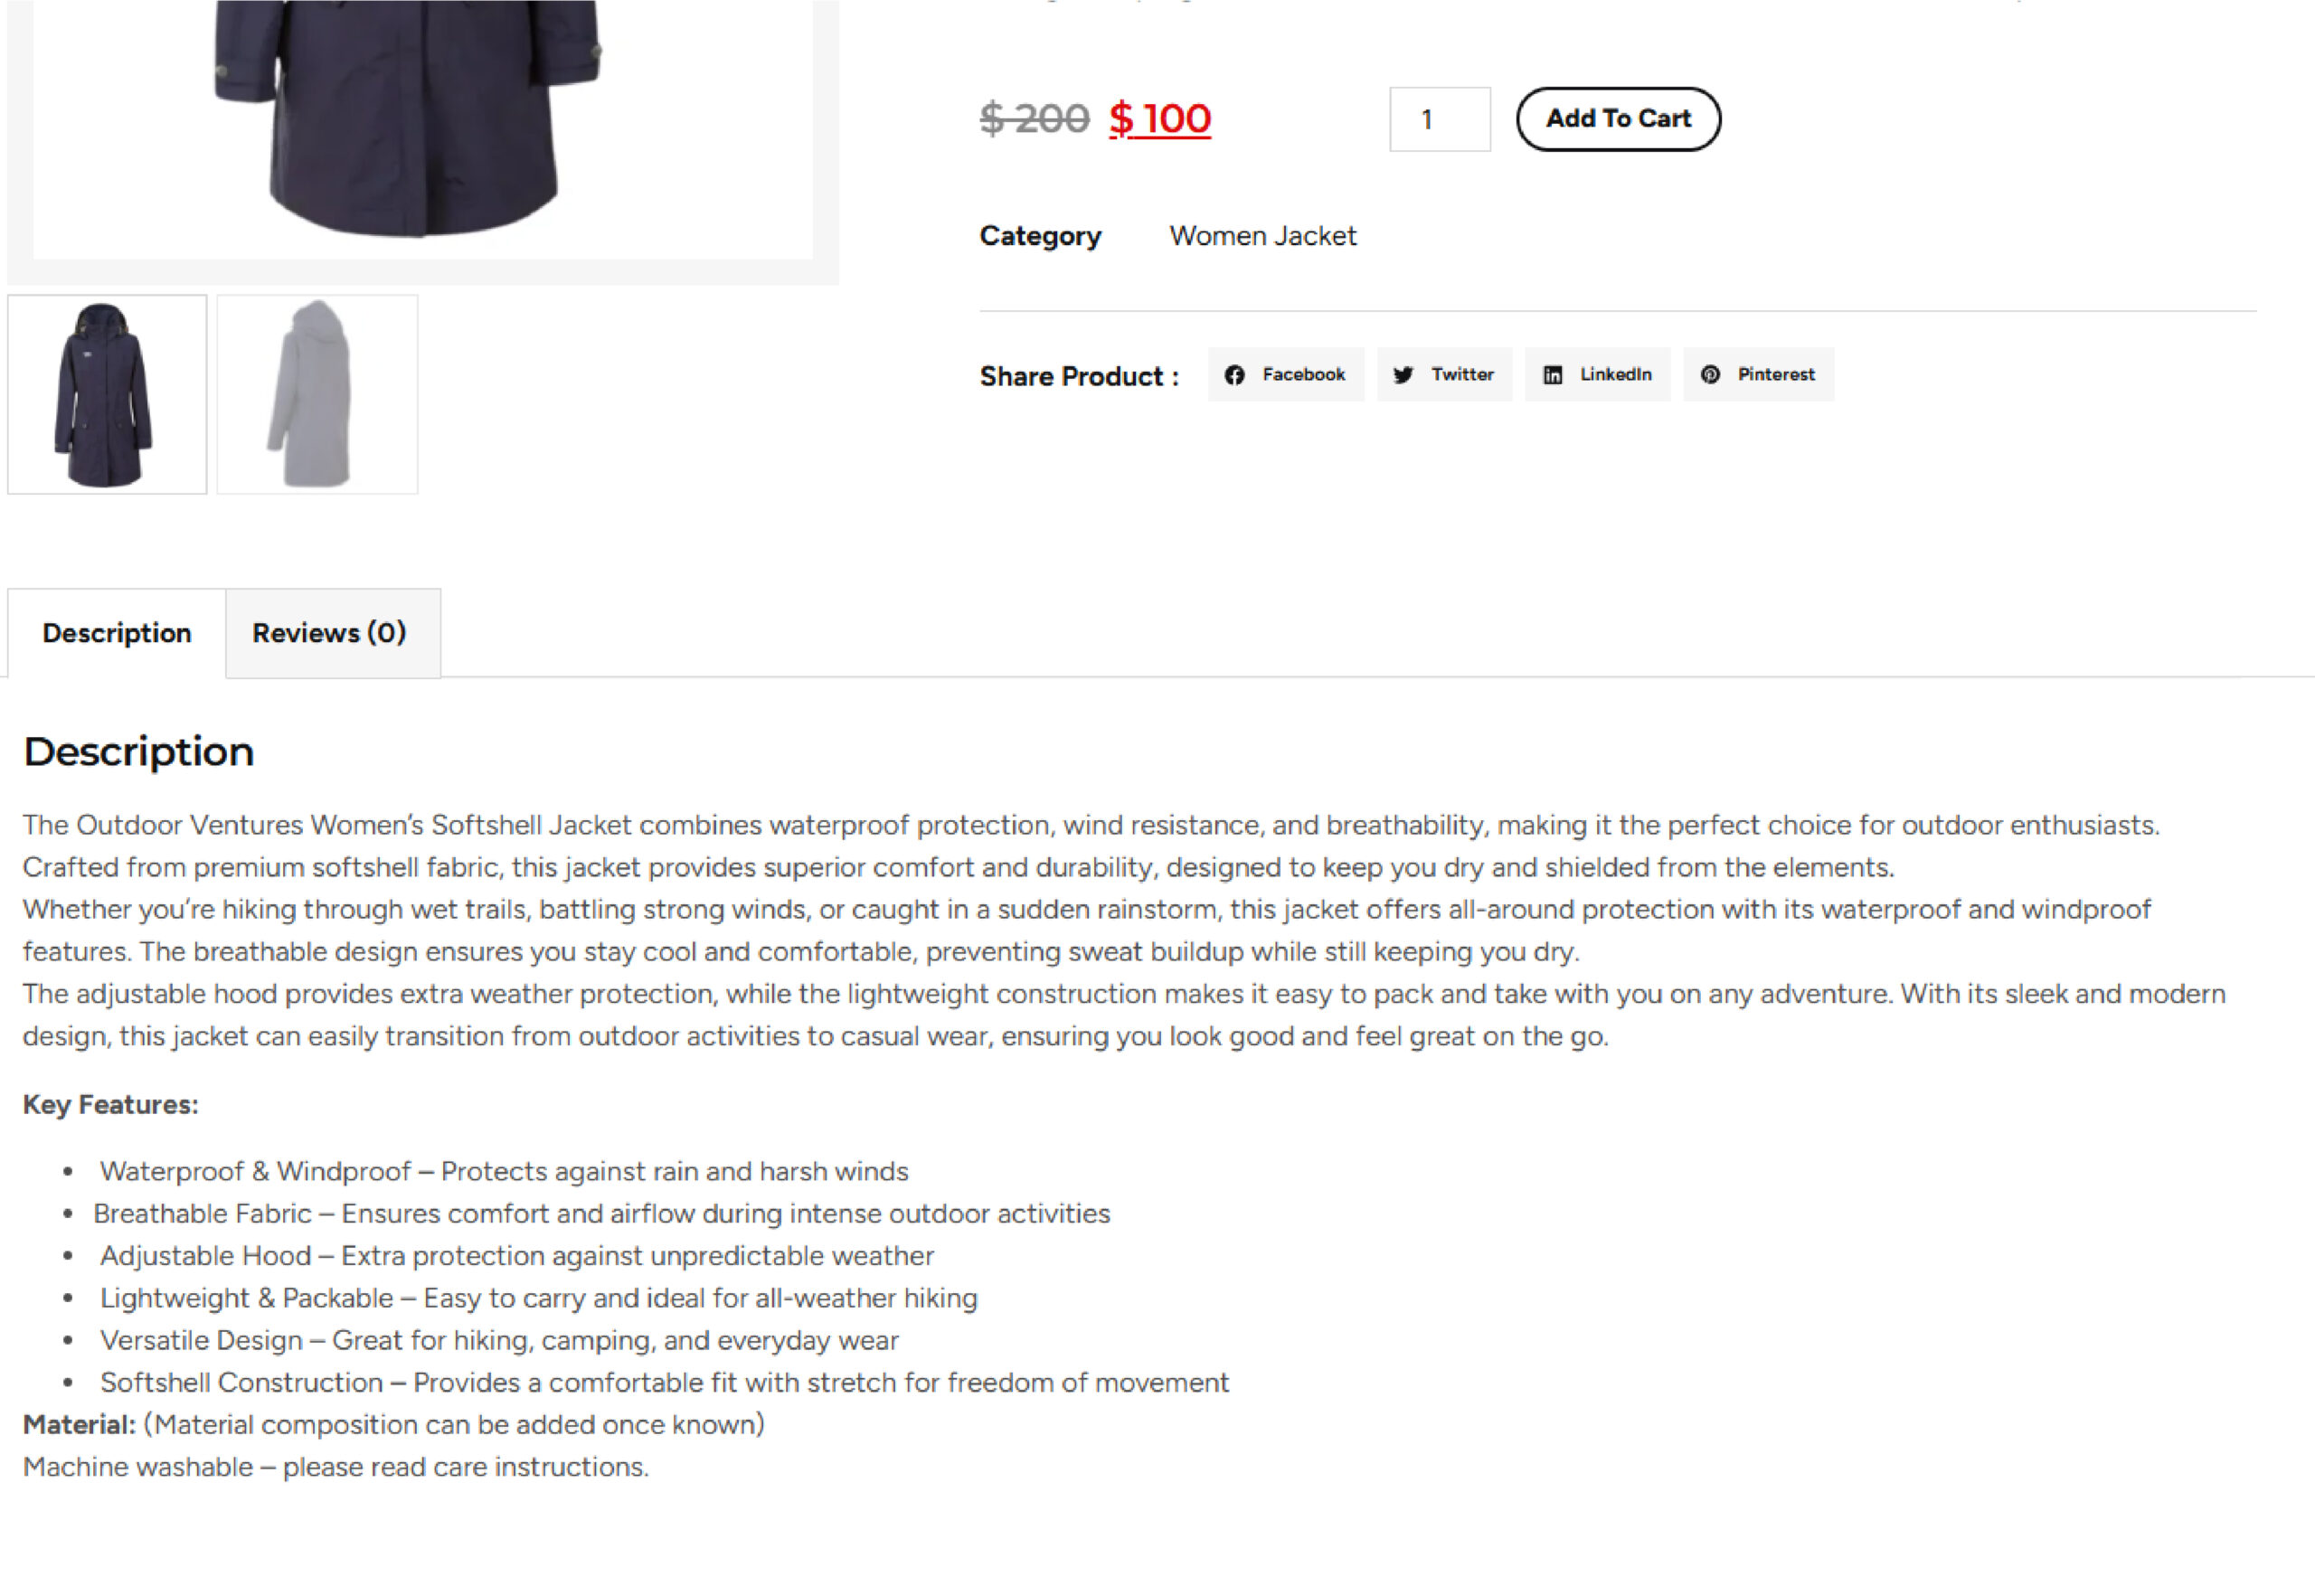Image resolution: width=2315 pixels, height=1596 pixels.
Task: Share product via Facebook button text
Action: tap(1303, 374)
